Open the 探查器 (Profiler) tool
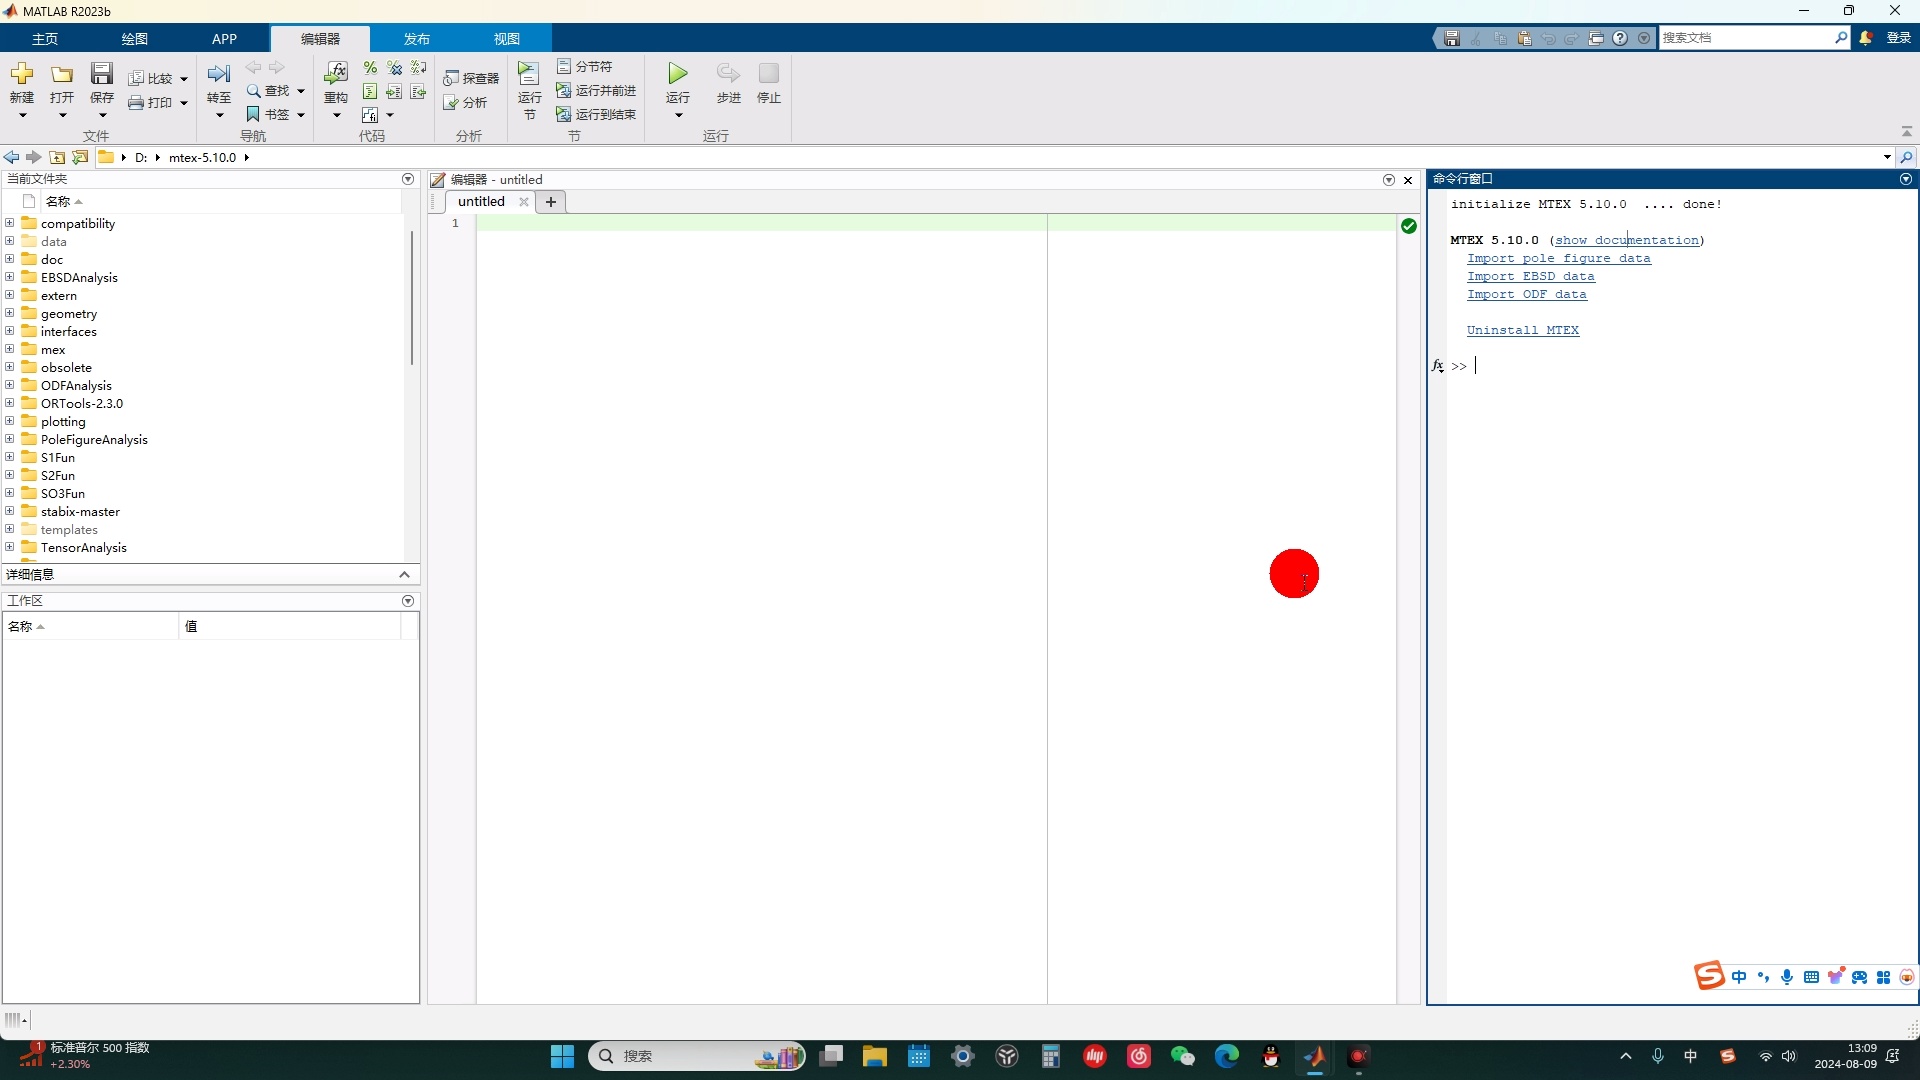Screen dimensions: 1920x1080 pyautogui.click(x=471, y=78)
